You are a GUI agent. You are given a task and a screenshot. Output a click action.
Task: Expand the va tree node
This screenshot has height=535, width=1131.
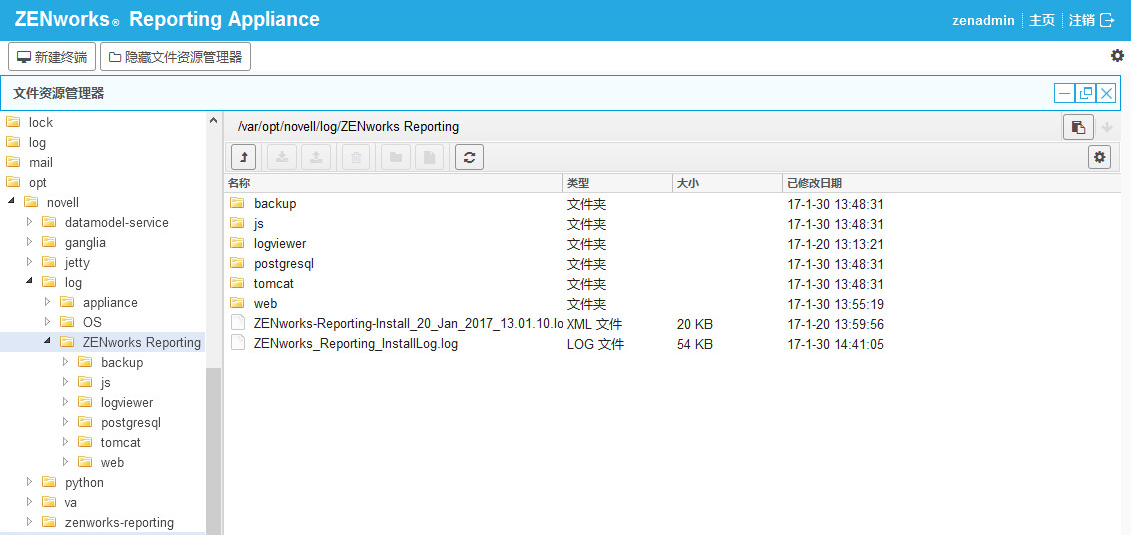(x=30, y=502)
